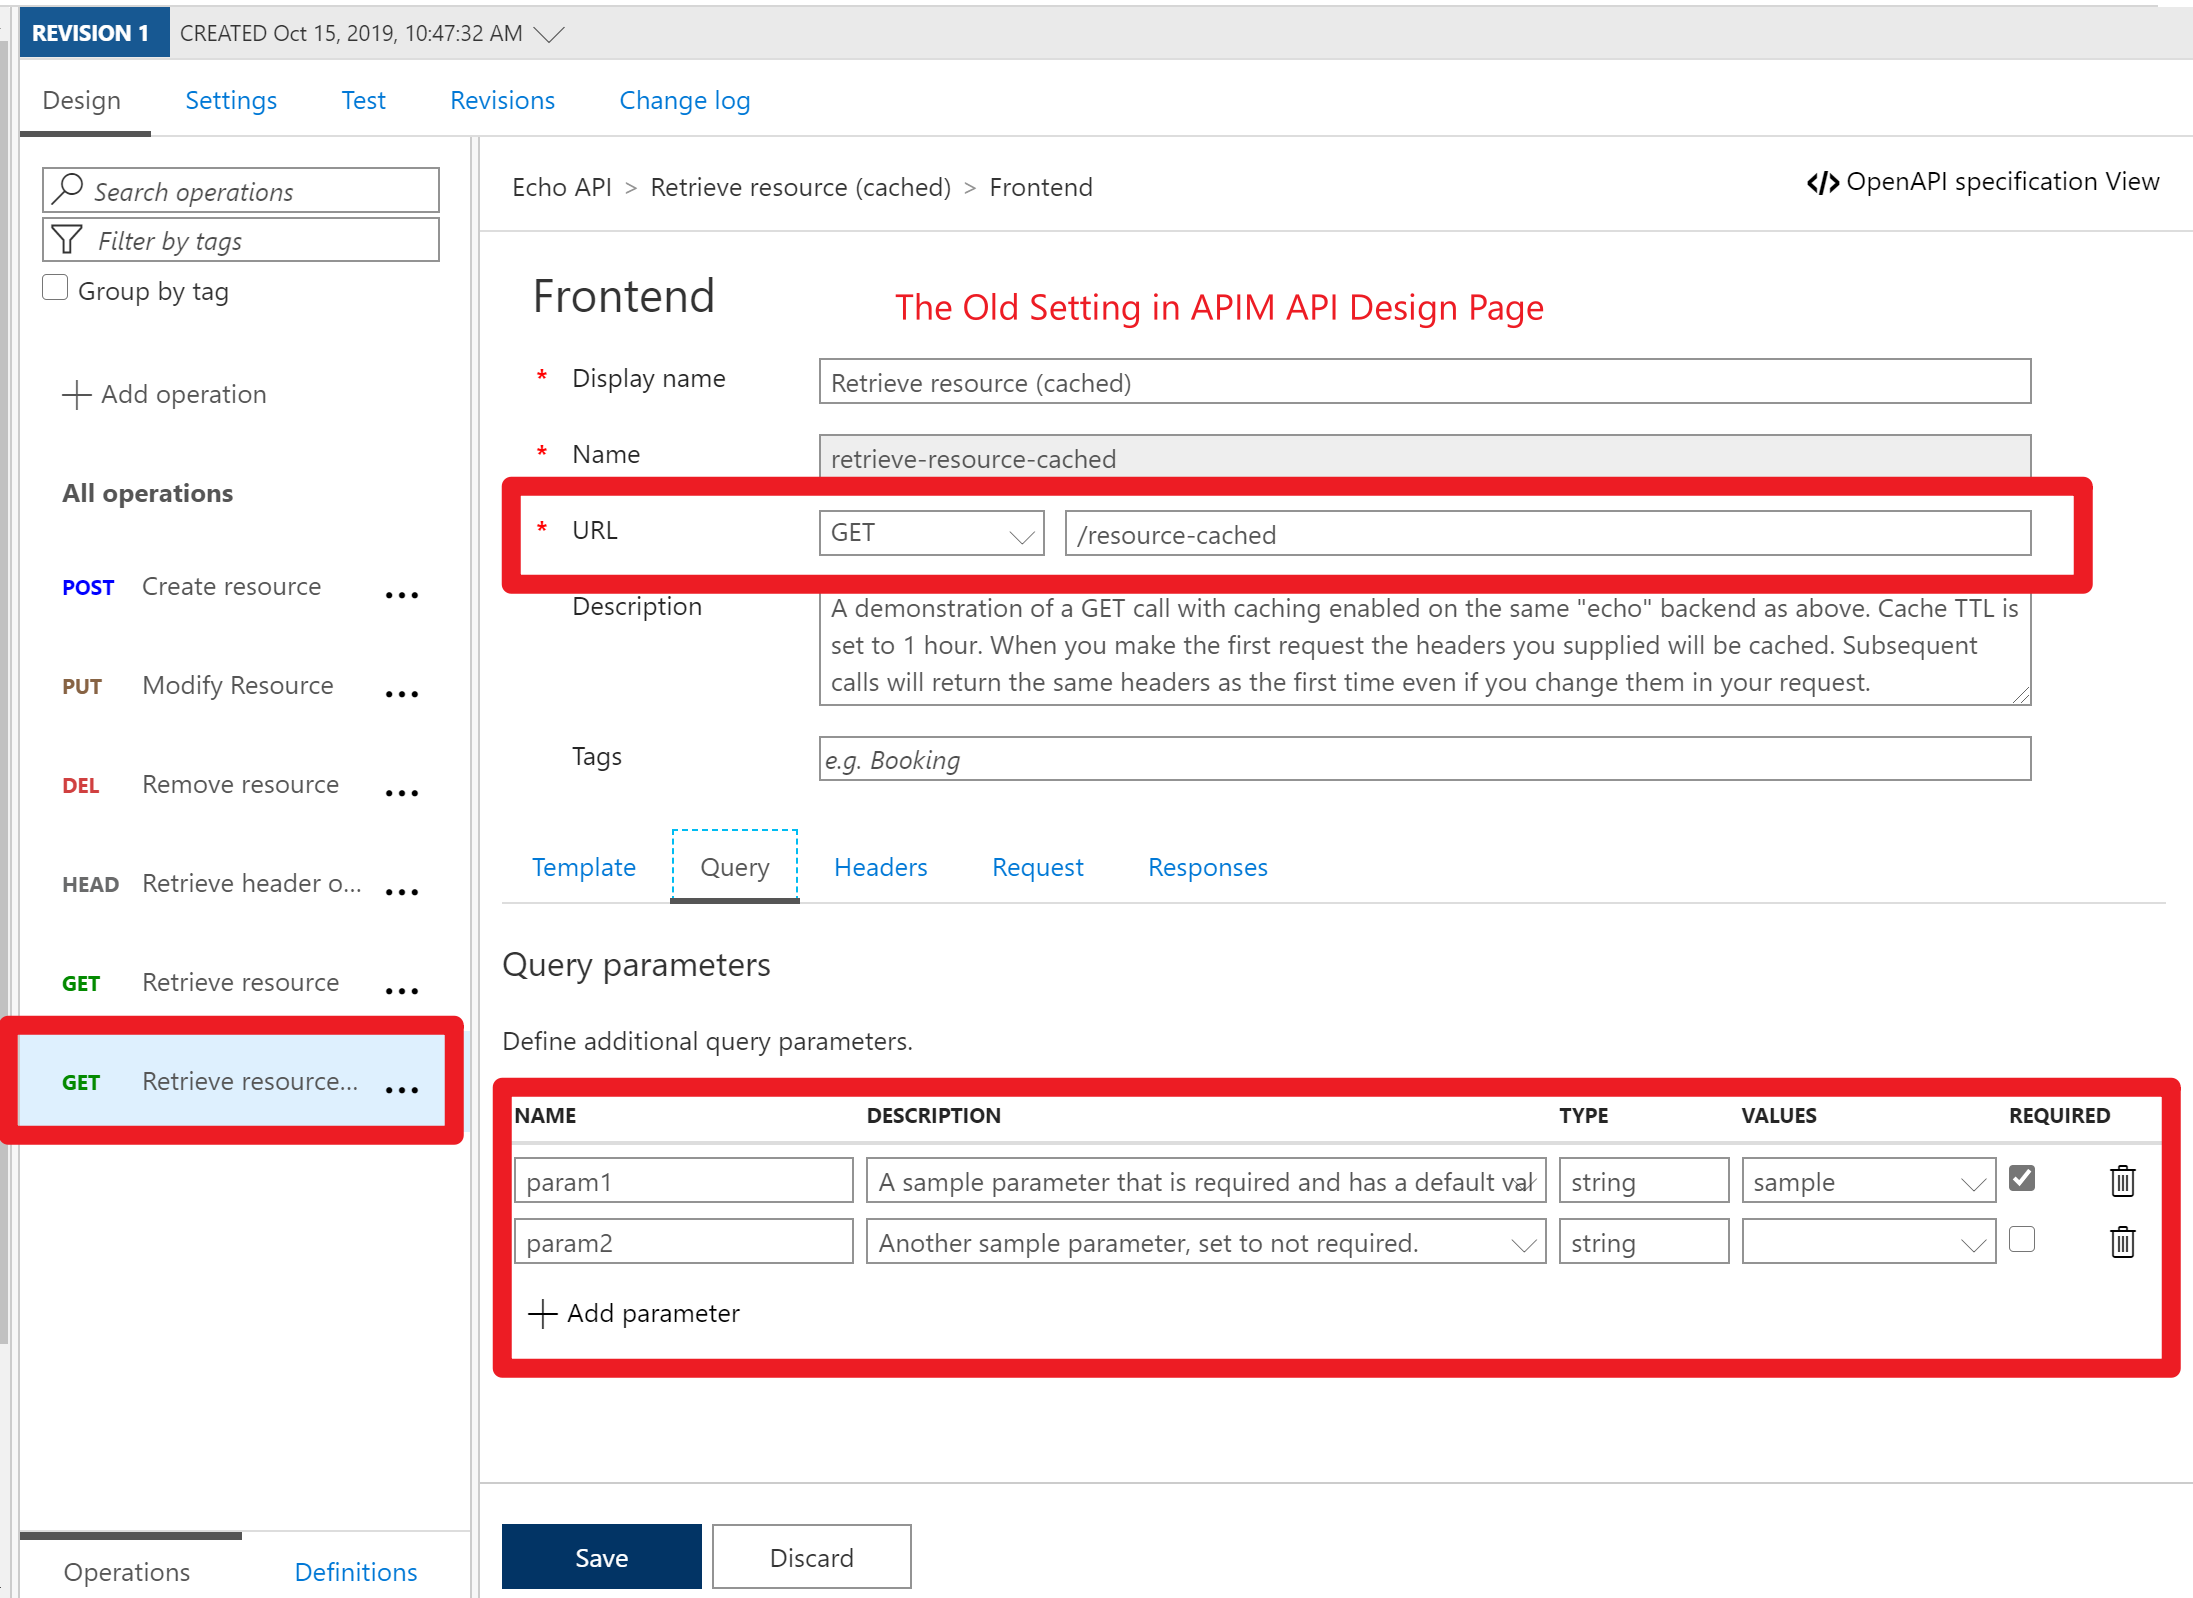The image size is (2193, 1598).
Task: Click the plus icon to add operation
Action: (x=76, y=394)
